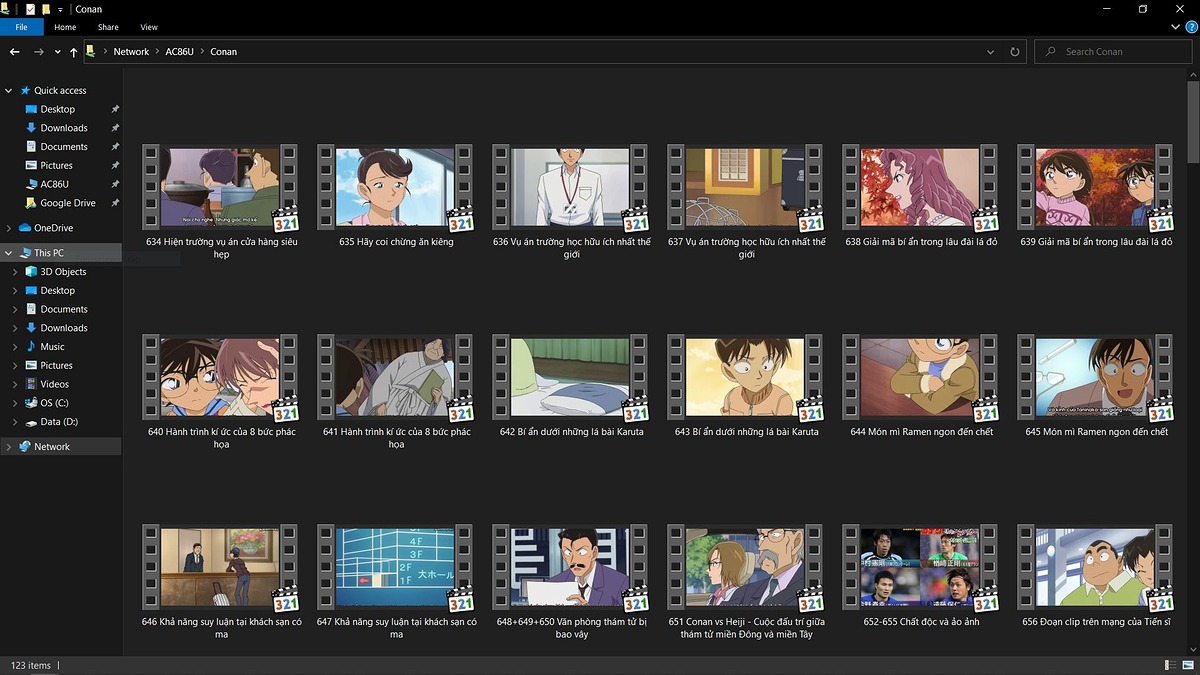Click AC86U in the address breadcrumb
The image size is (1200, 675).
(179, 52)
